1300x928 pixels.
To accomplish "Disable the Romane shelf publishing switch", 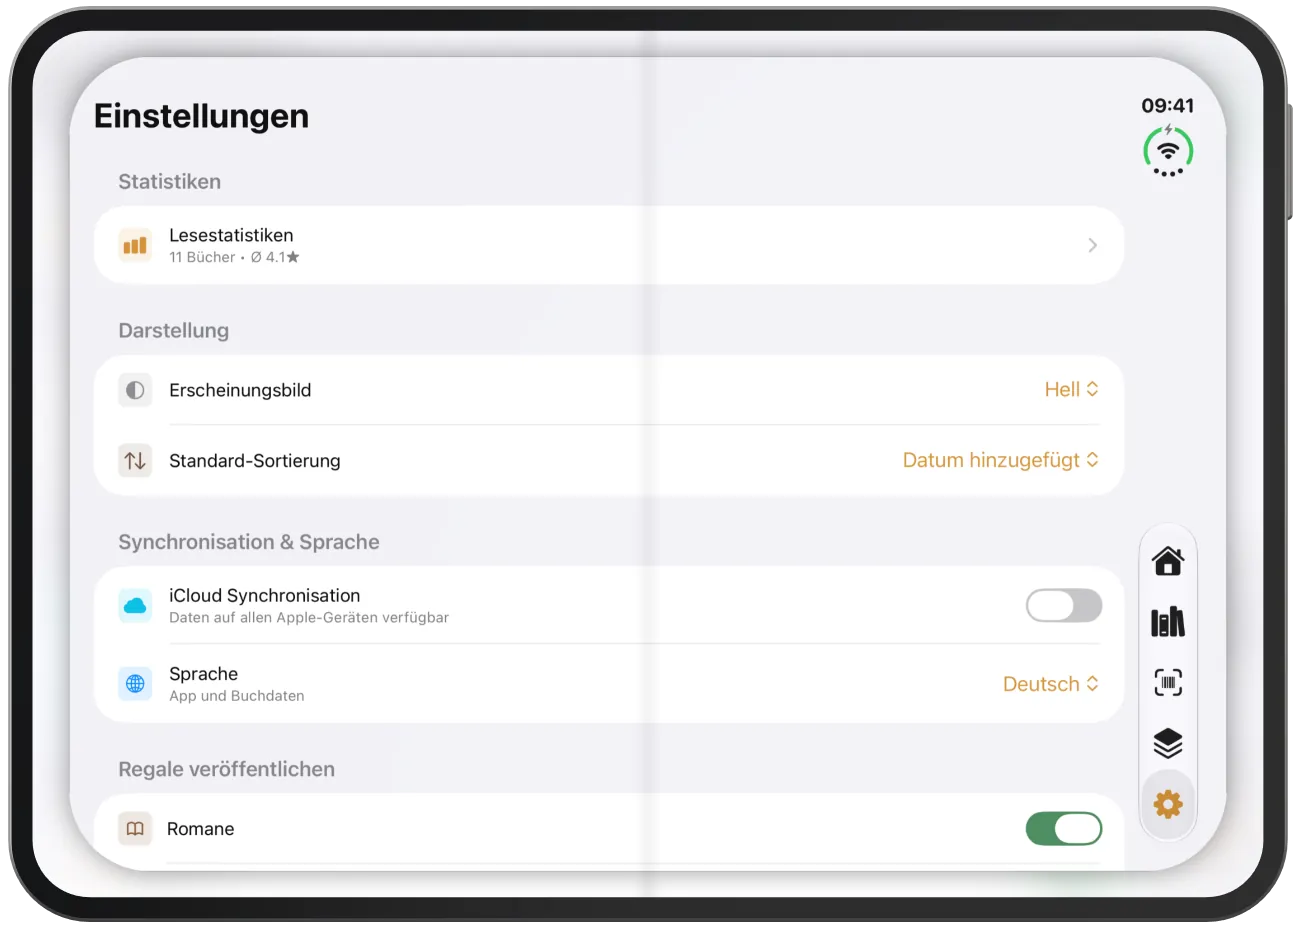I will (x=1064, y=829).
